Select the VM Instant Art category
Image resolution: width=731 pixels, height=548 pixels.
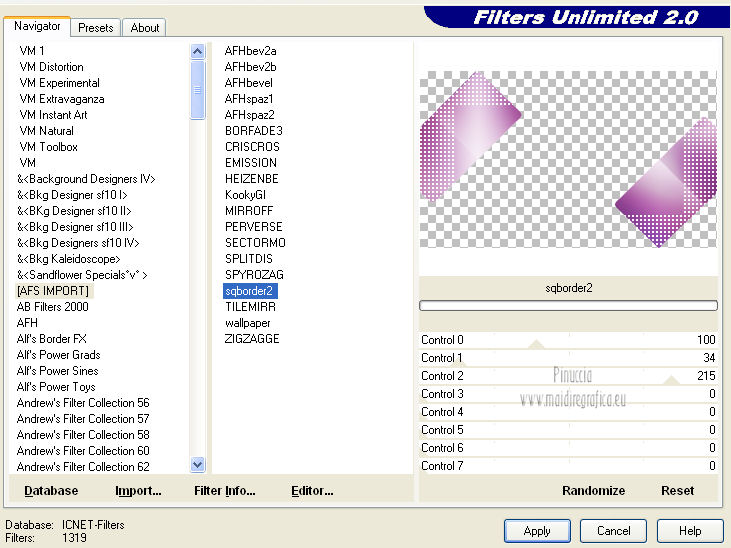[53, 115]
